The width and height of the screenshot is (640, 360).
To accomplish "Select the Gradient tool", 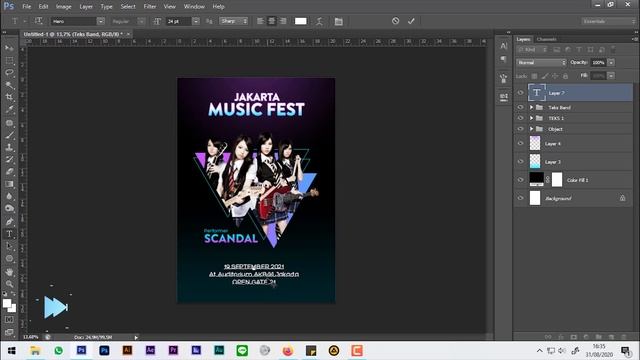I will [x=9, y=184].
